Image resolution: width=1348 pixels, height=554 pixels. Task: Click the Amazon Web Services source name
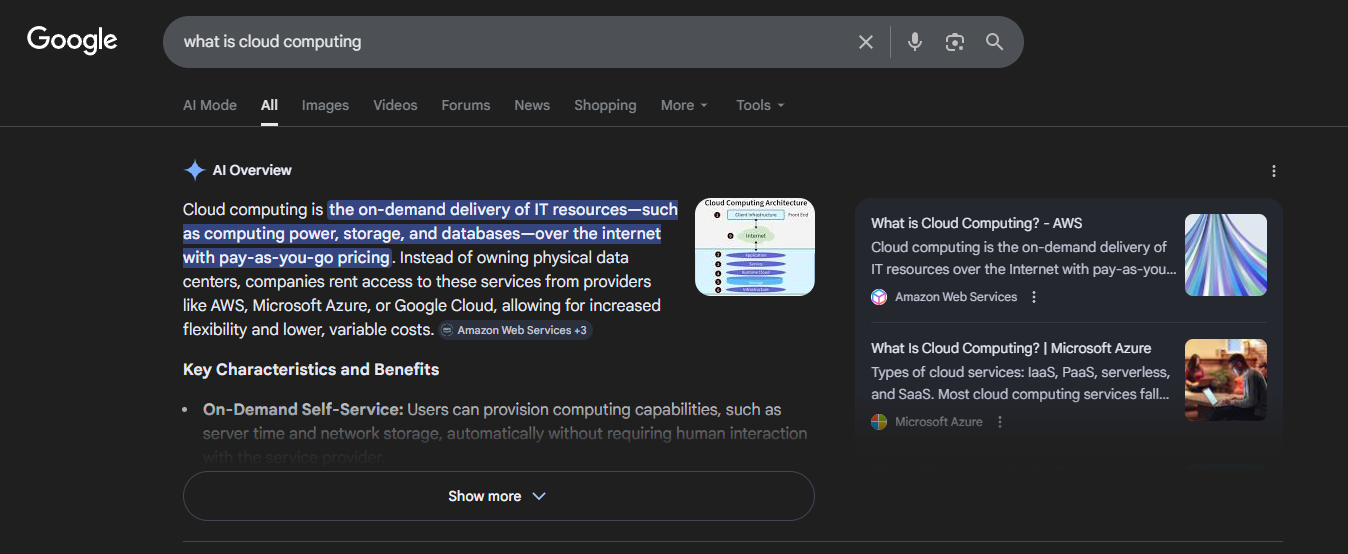coord(956,297)
